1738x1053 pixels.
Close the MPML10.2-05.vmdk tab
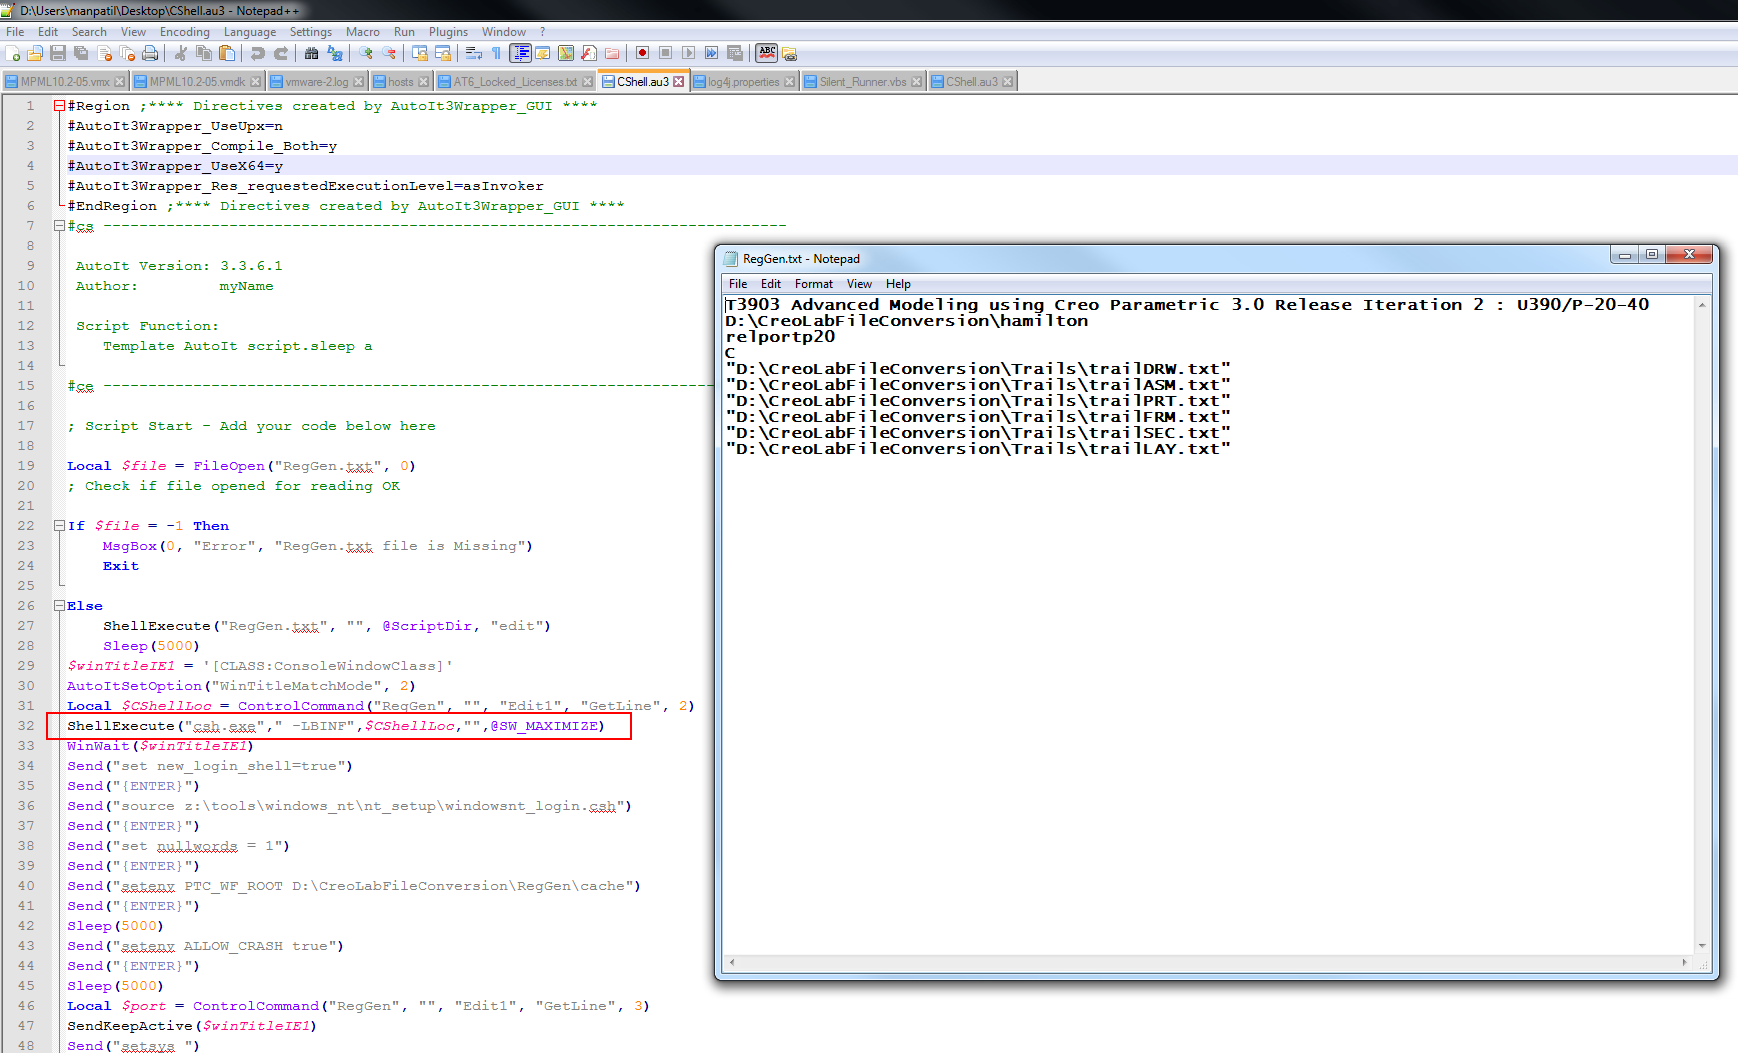tap(256, 82)
